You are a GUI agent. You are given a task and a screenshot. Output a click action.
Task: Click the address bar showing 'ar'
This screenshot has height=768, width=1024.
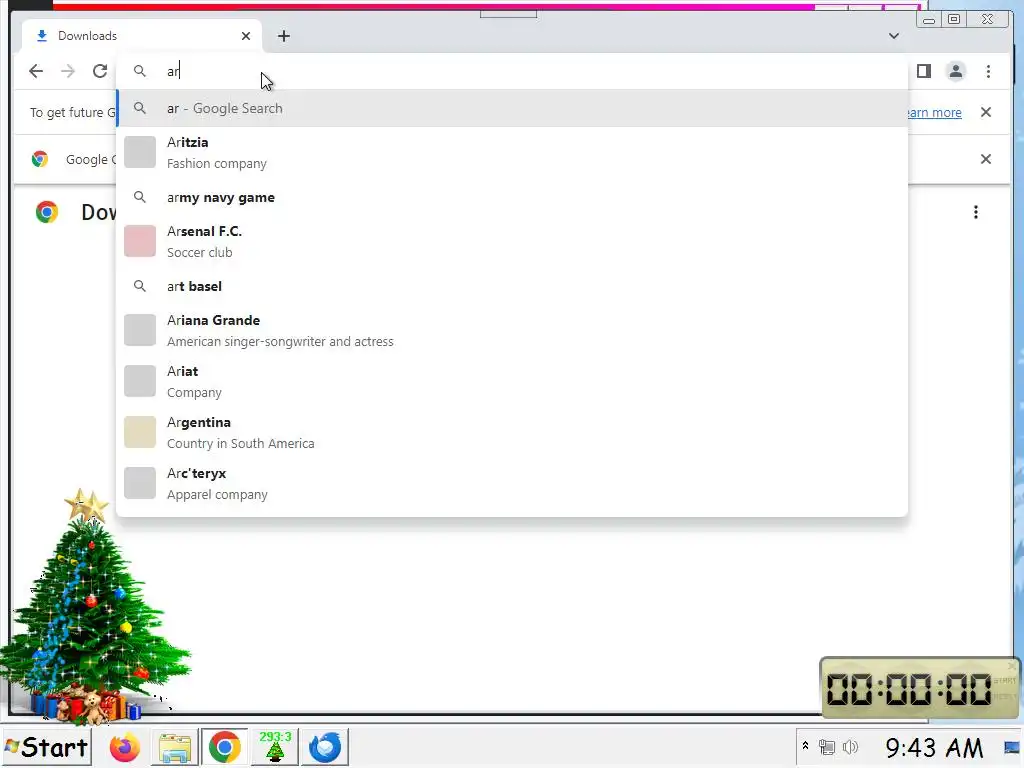click(512, 71)
